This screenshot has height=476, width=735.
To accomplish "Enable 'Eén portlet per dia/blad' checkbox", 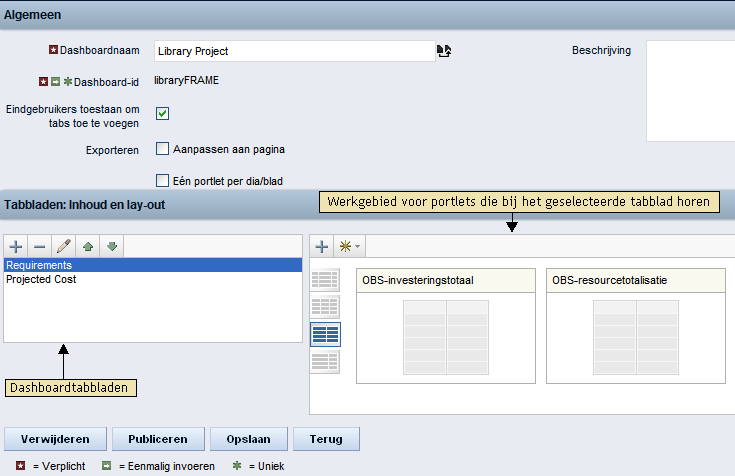I will click(x=162, y=181).
